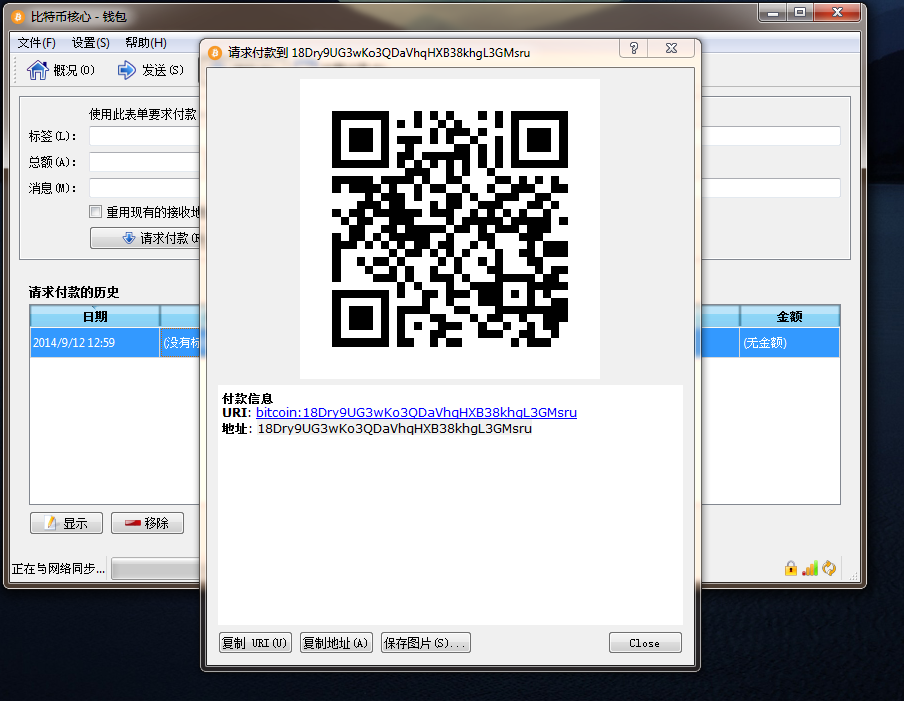
Task: Click the 标签(L) label input field
Action: pyautogui.click(x=144, y=136)
